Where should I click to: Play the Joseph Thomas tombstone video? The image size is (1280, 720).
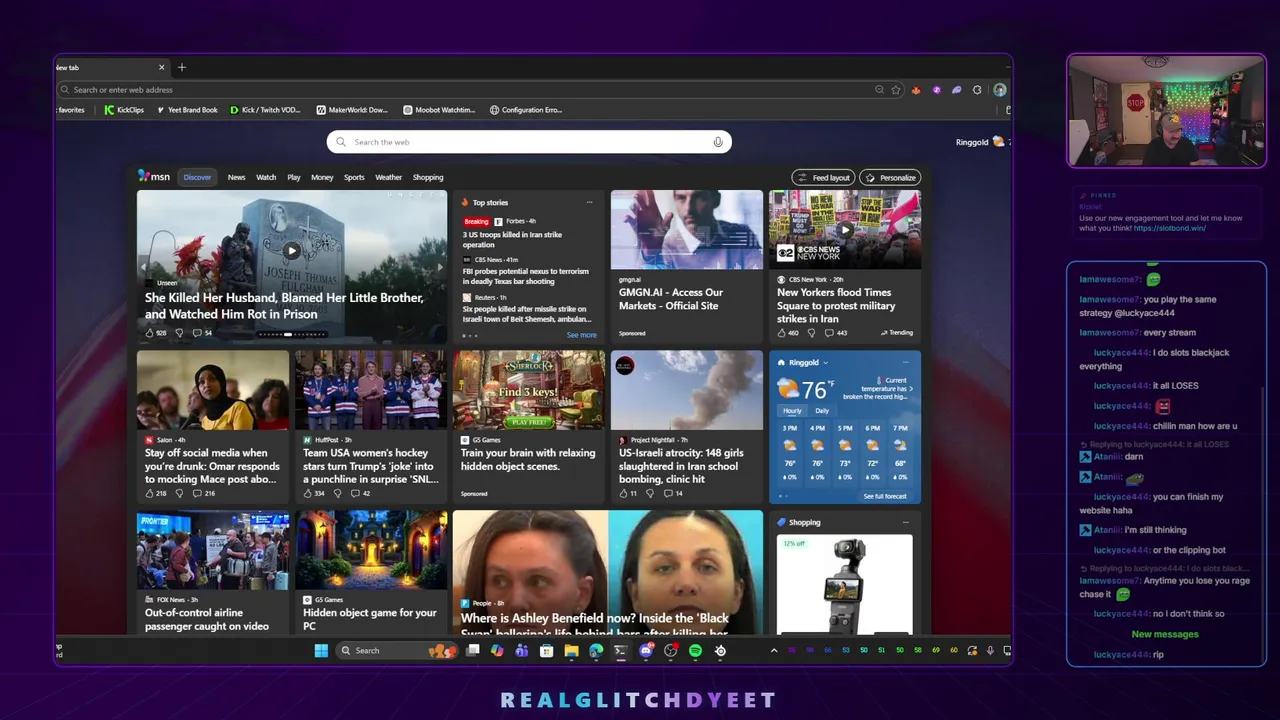tap(291, 251)
